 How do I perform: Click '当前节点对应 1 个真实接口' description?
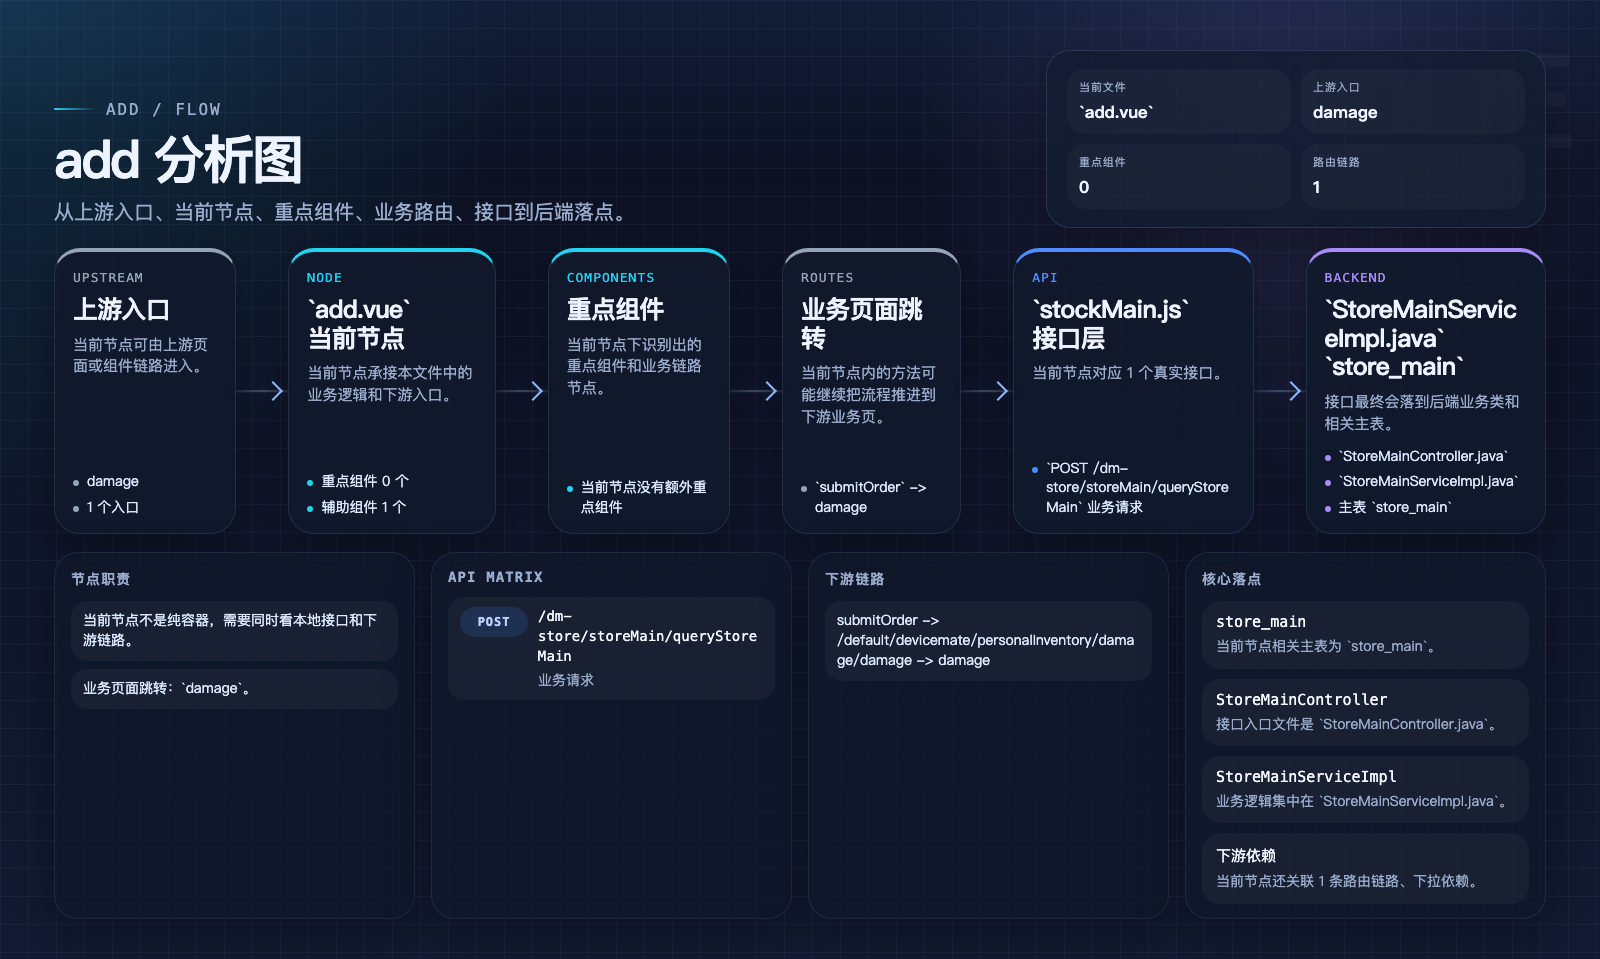tap(1129, 373)
